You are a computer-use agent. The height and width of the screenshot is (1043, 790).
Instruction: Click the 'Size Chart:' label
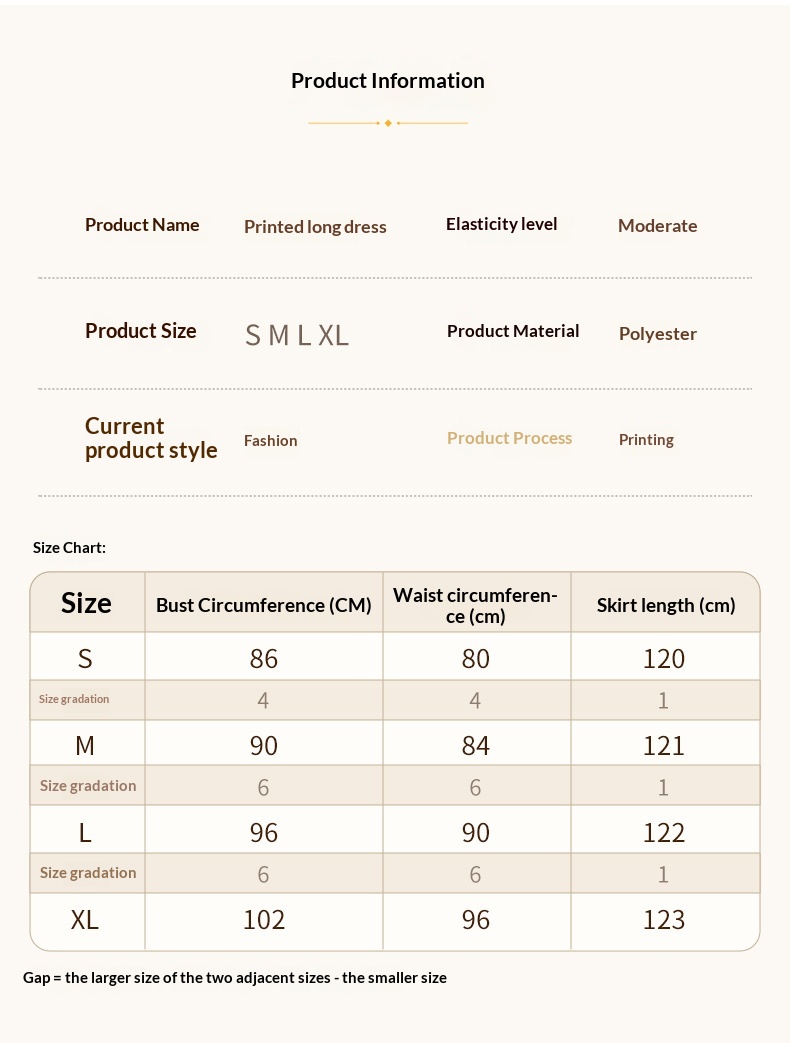pos(69,547)
